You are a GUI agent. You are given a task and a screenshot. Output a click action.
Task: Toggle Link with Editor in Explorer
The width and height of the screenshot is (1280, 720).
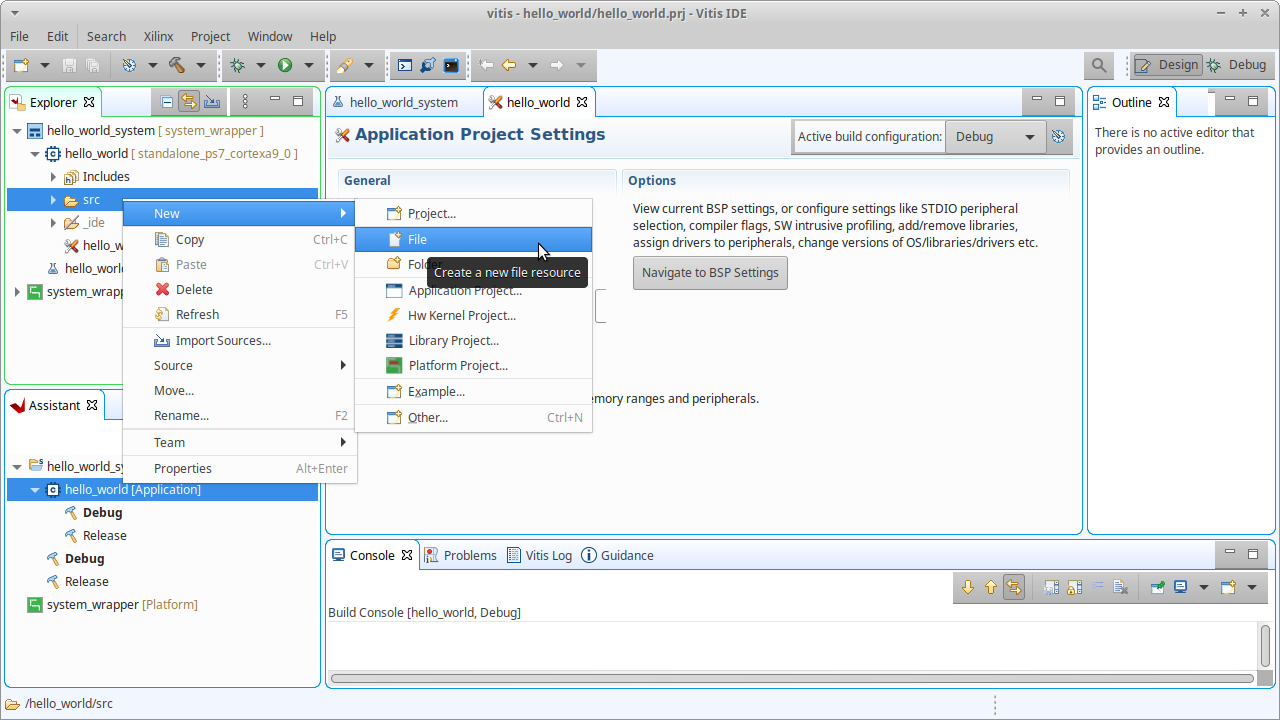189,101
